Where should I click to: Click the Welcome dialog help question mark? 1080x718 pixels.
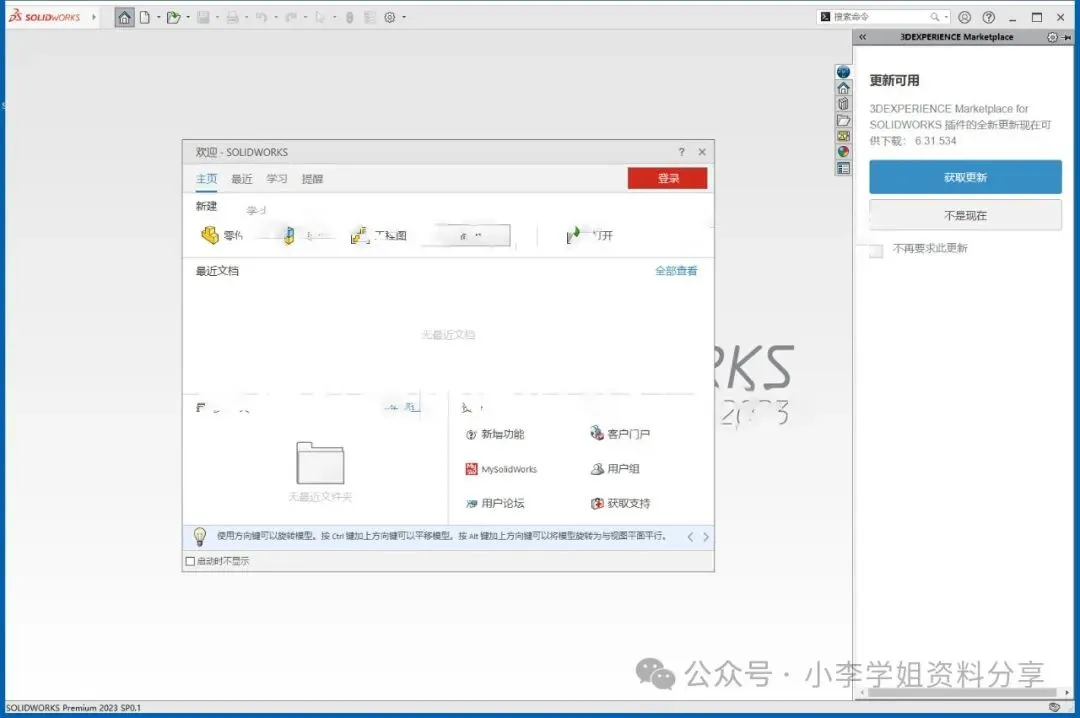681,152
